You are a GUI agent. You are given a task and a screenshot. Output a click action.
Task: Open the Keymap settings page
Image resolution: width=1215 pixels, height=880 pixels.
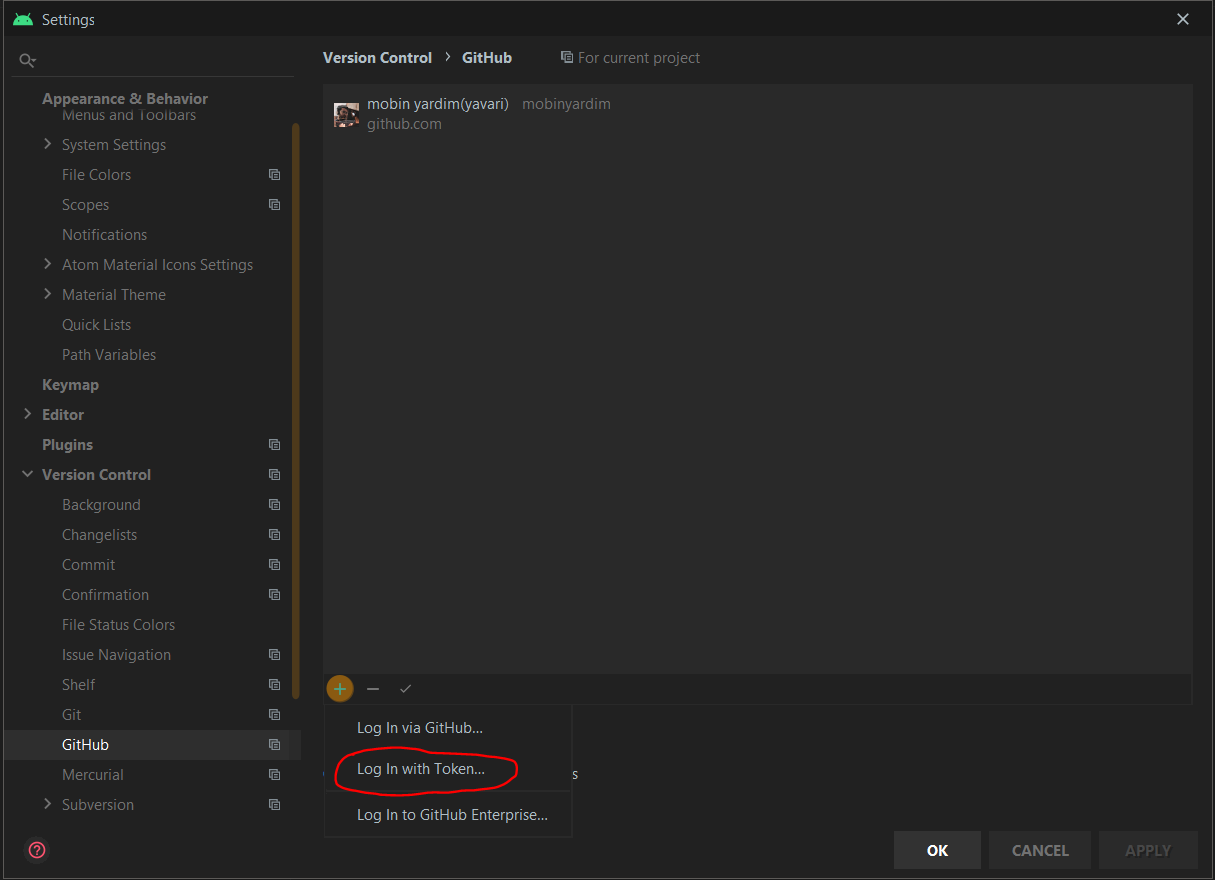70,385
